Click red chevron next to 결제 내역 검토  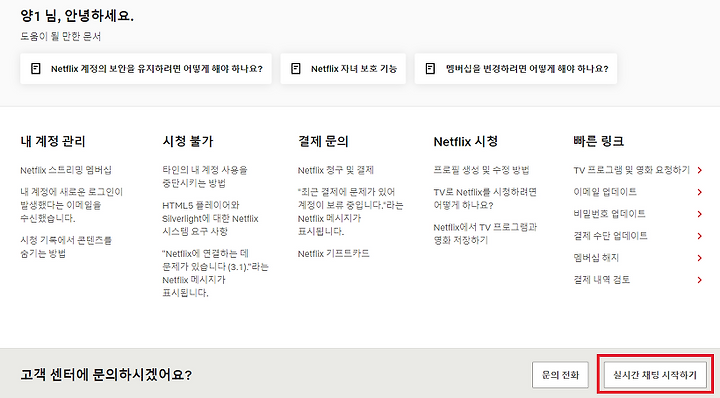click(x=699, y=280)
